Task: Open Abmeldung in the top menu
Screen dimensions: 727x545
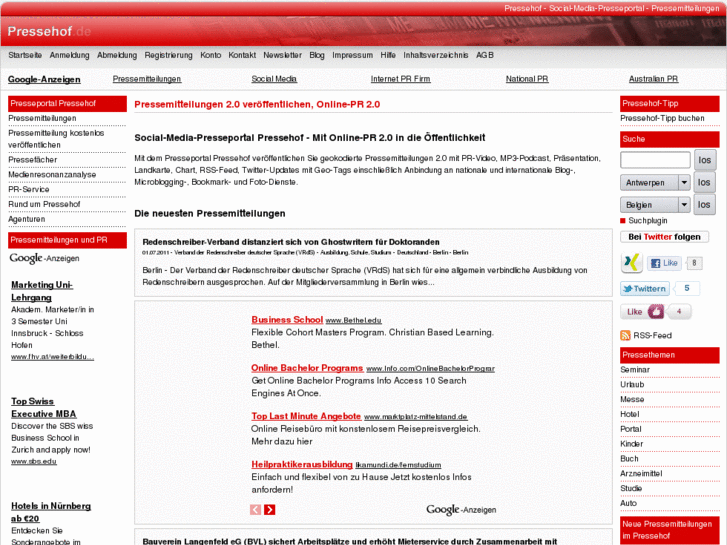Action: (117, 55)
